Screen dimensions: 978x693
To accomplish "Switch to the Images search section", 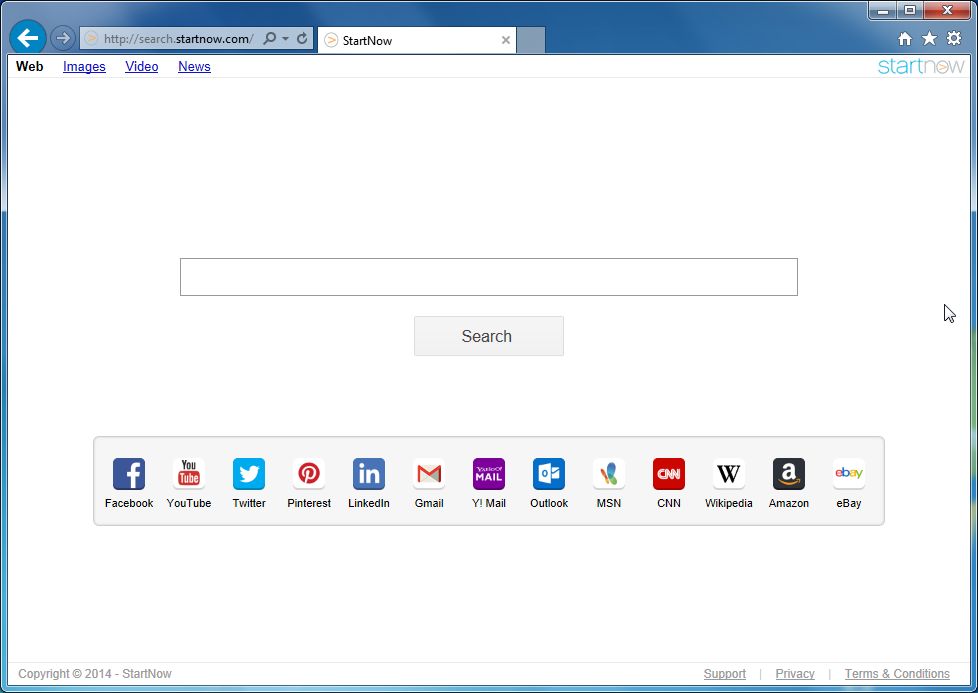I will (x=84, y=66).
